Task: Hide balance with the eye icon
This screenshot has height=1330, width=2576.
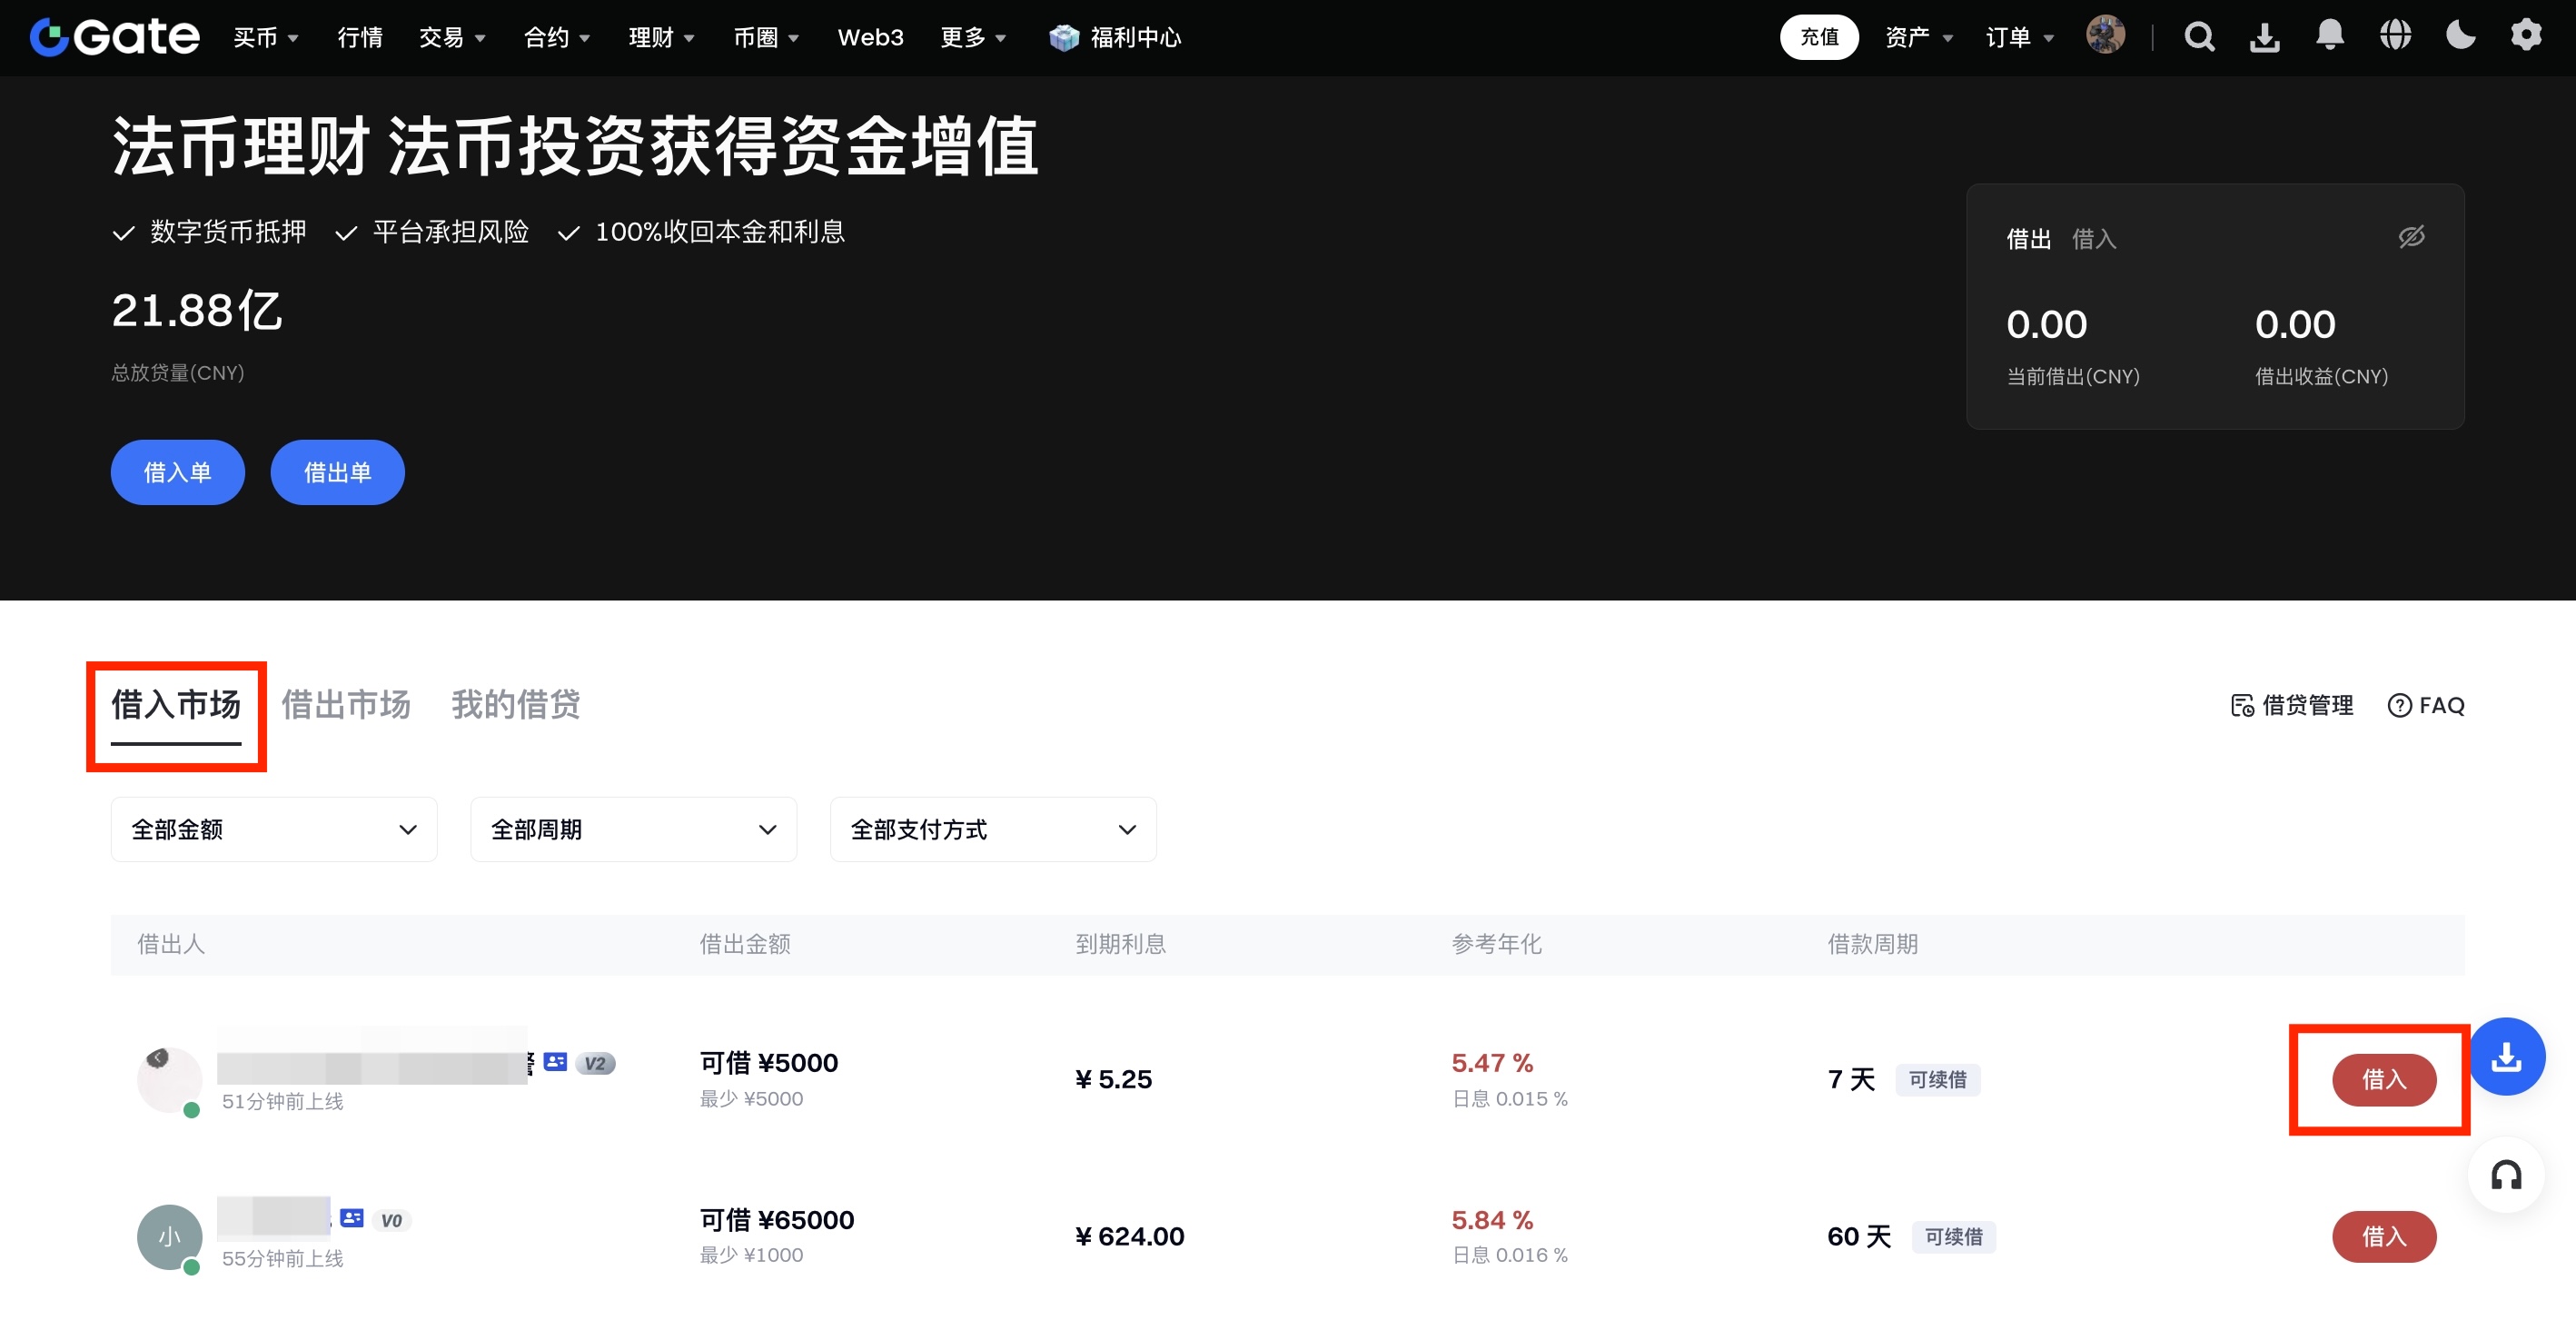Action: click(x=2411, y=237)
